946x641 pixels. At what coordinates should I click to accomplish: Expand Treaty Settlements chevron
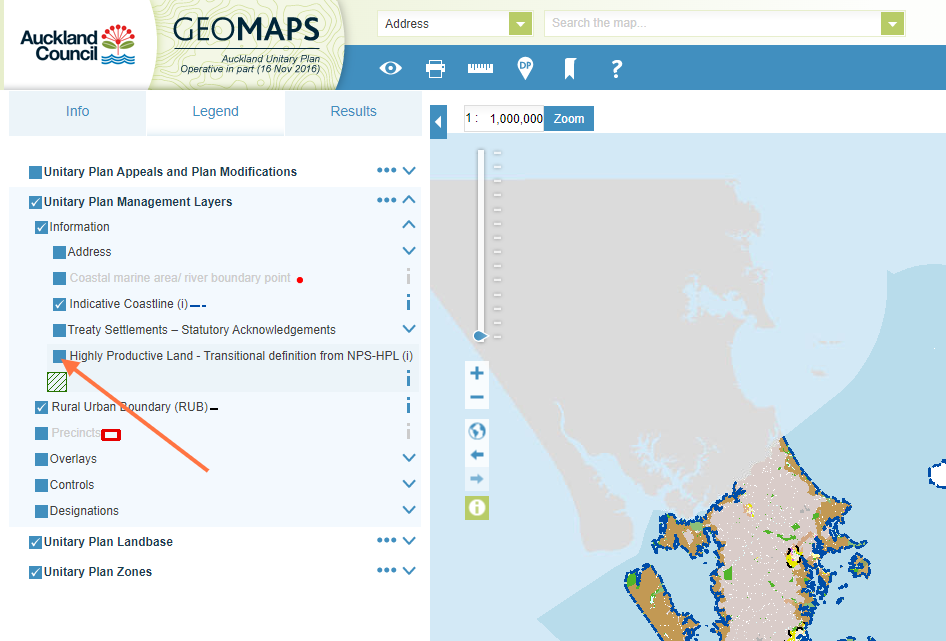[x=409, y=328]
